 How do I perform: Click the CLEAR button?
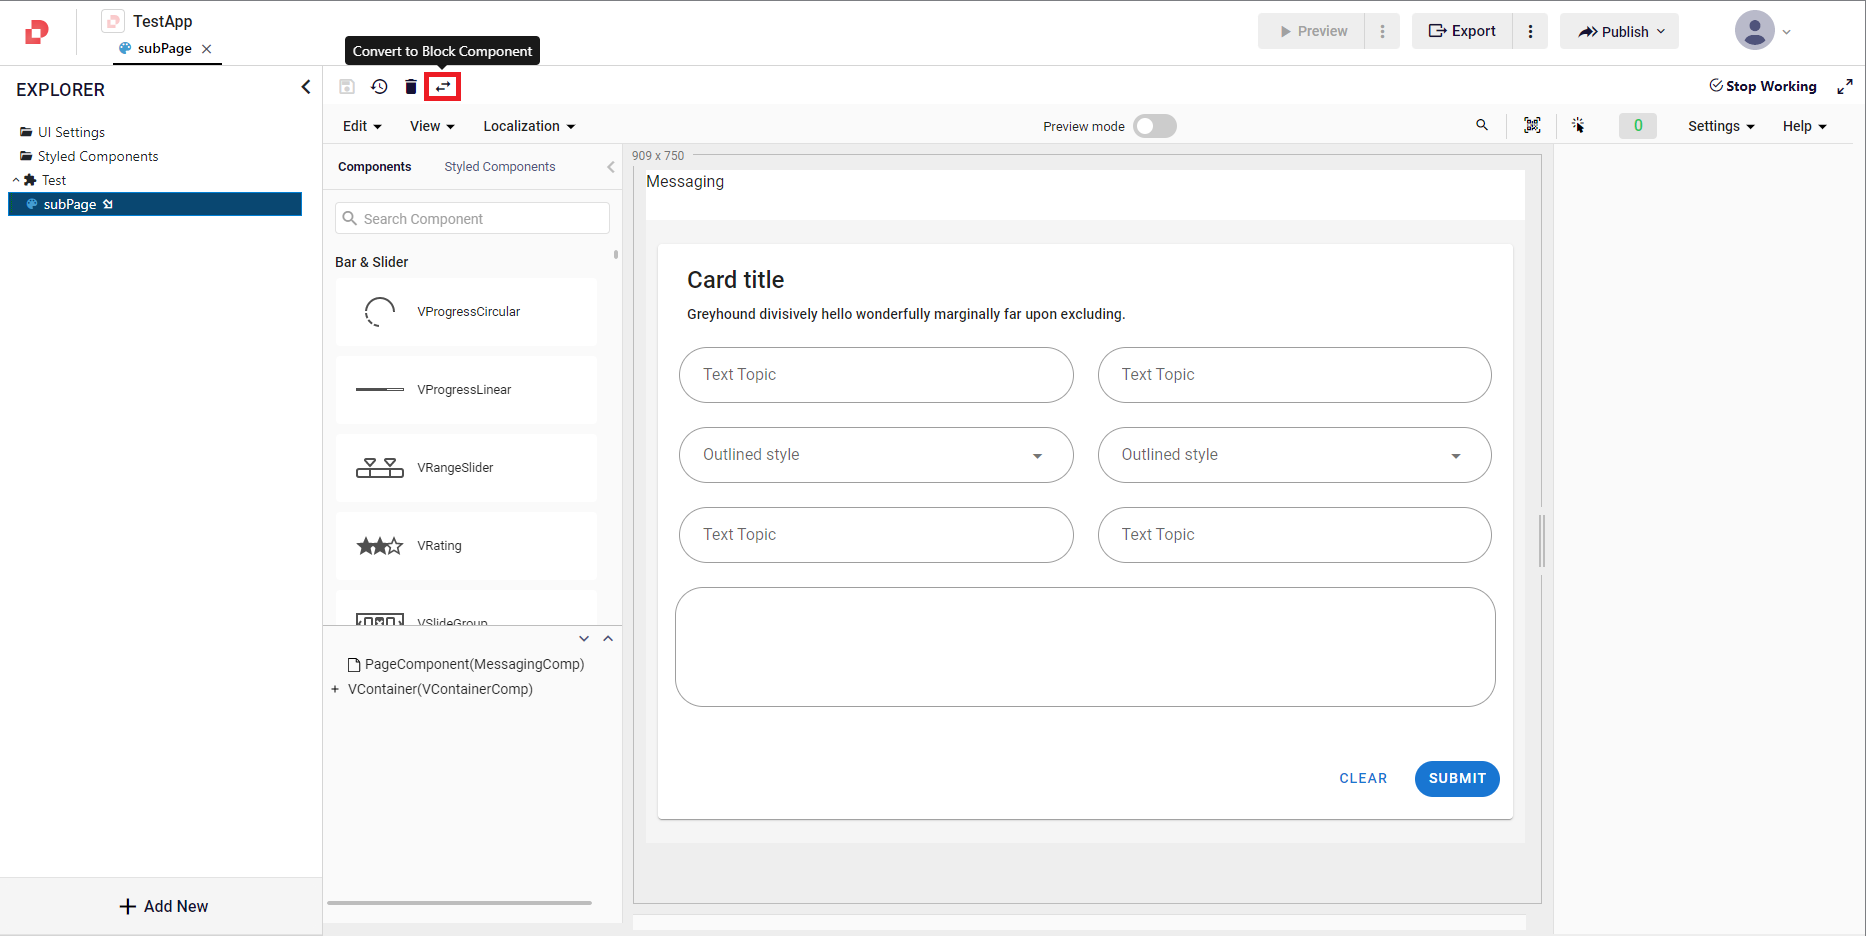(x=1363, y=779)
